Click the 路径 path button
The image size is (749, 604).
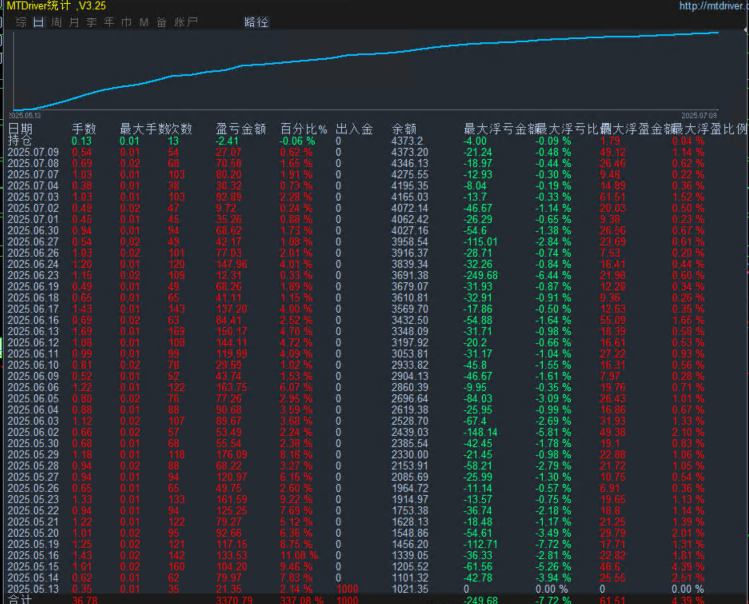(x=257, y=22)
